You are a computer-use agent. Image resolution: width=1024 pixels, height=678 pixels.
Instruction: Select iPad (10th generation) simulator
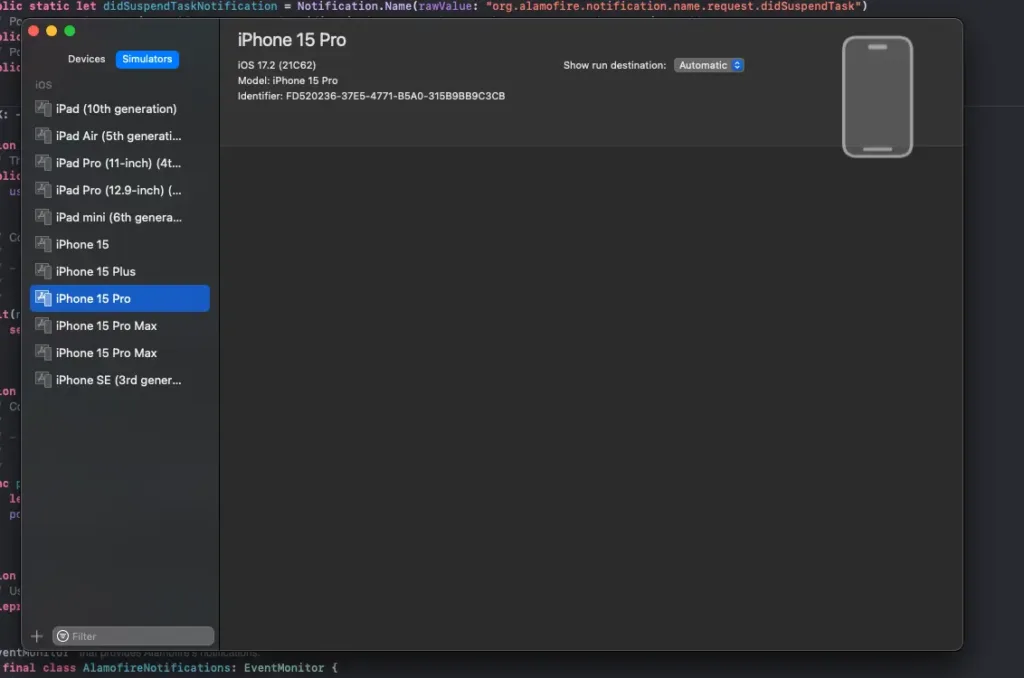[120, 108]
